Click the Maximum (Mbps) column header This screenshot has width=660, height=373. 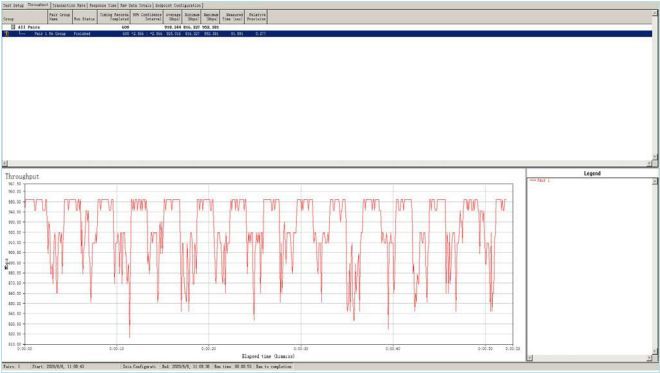(210, 17)
